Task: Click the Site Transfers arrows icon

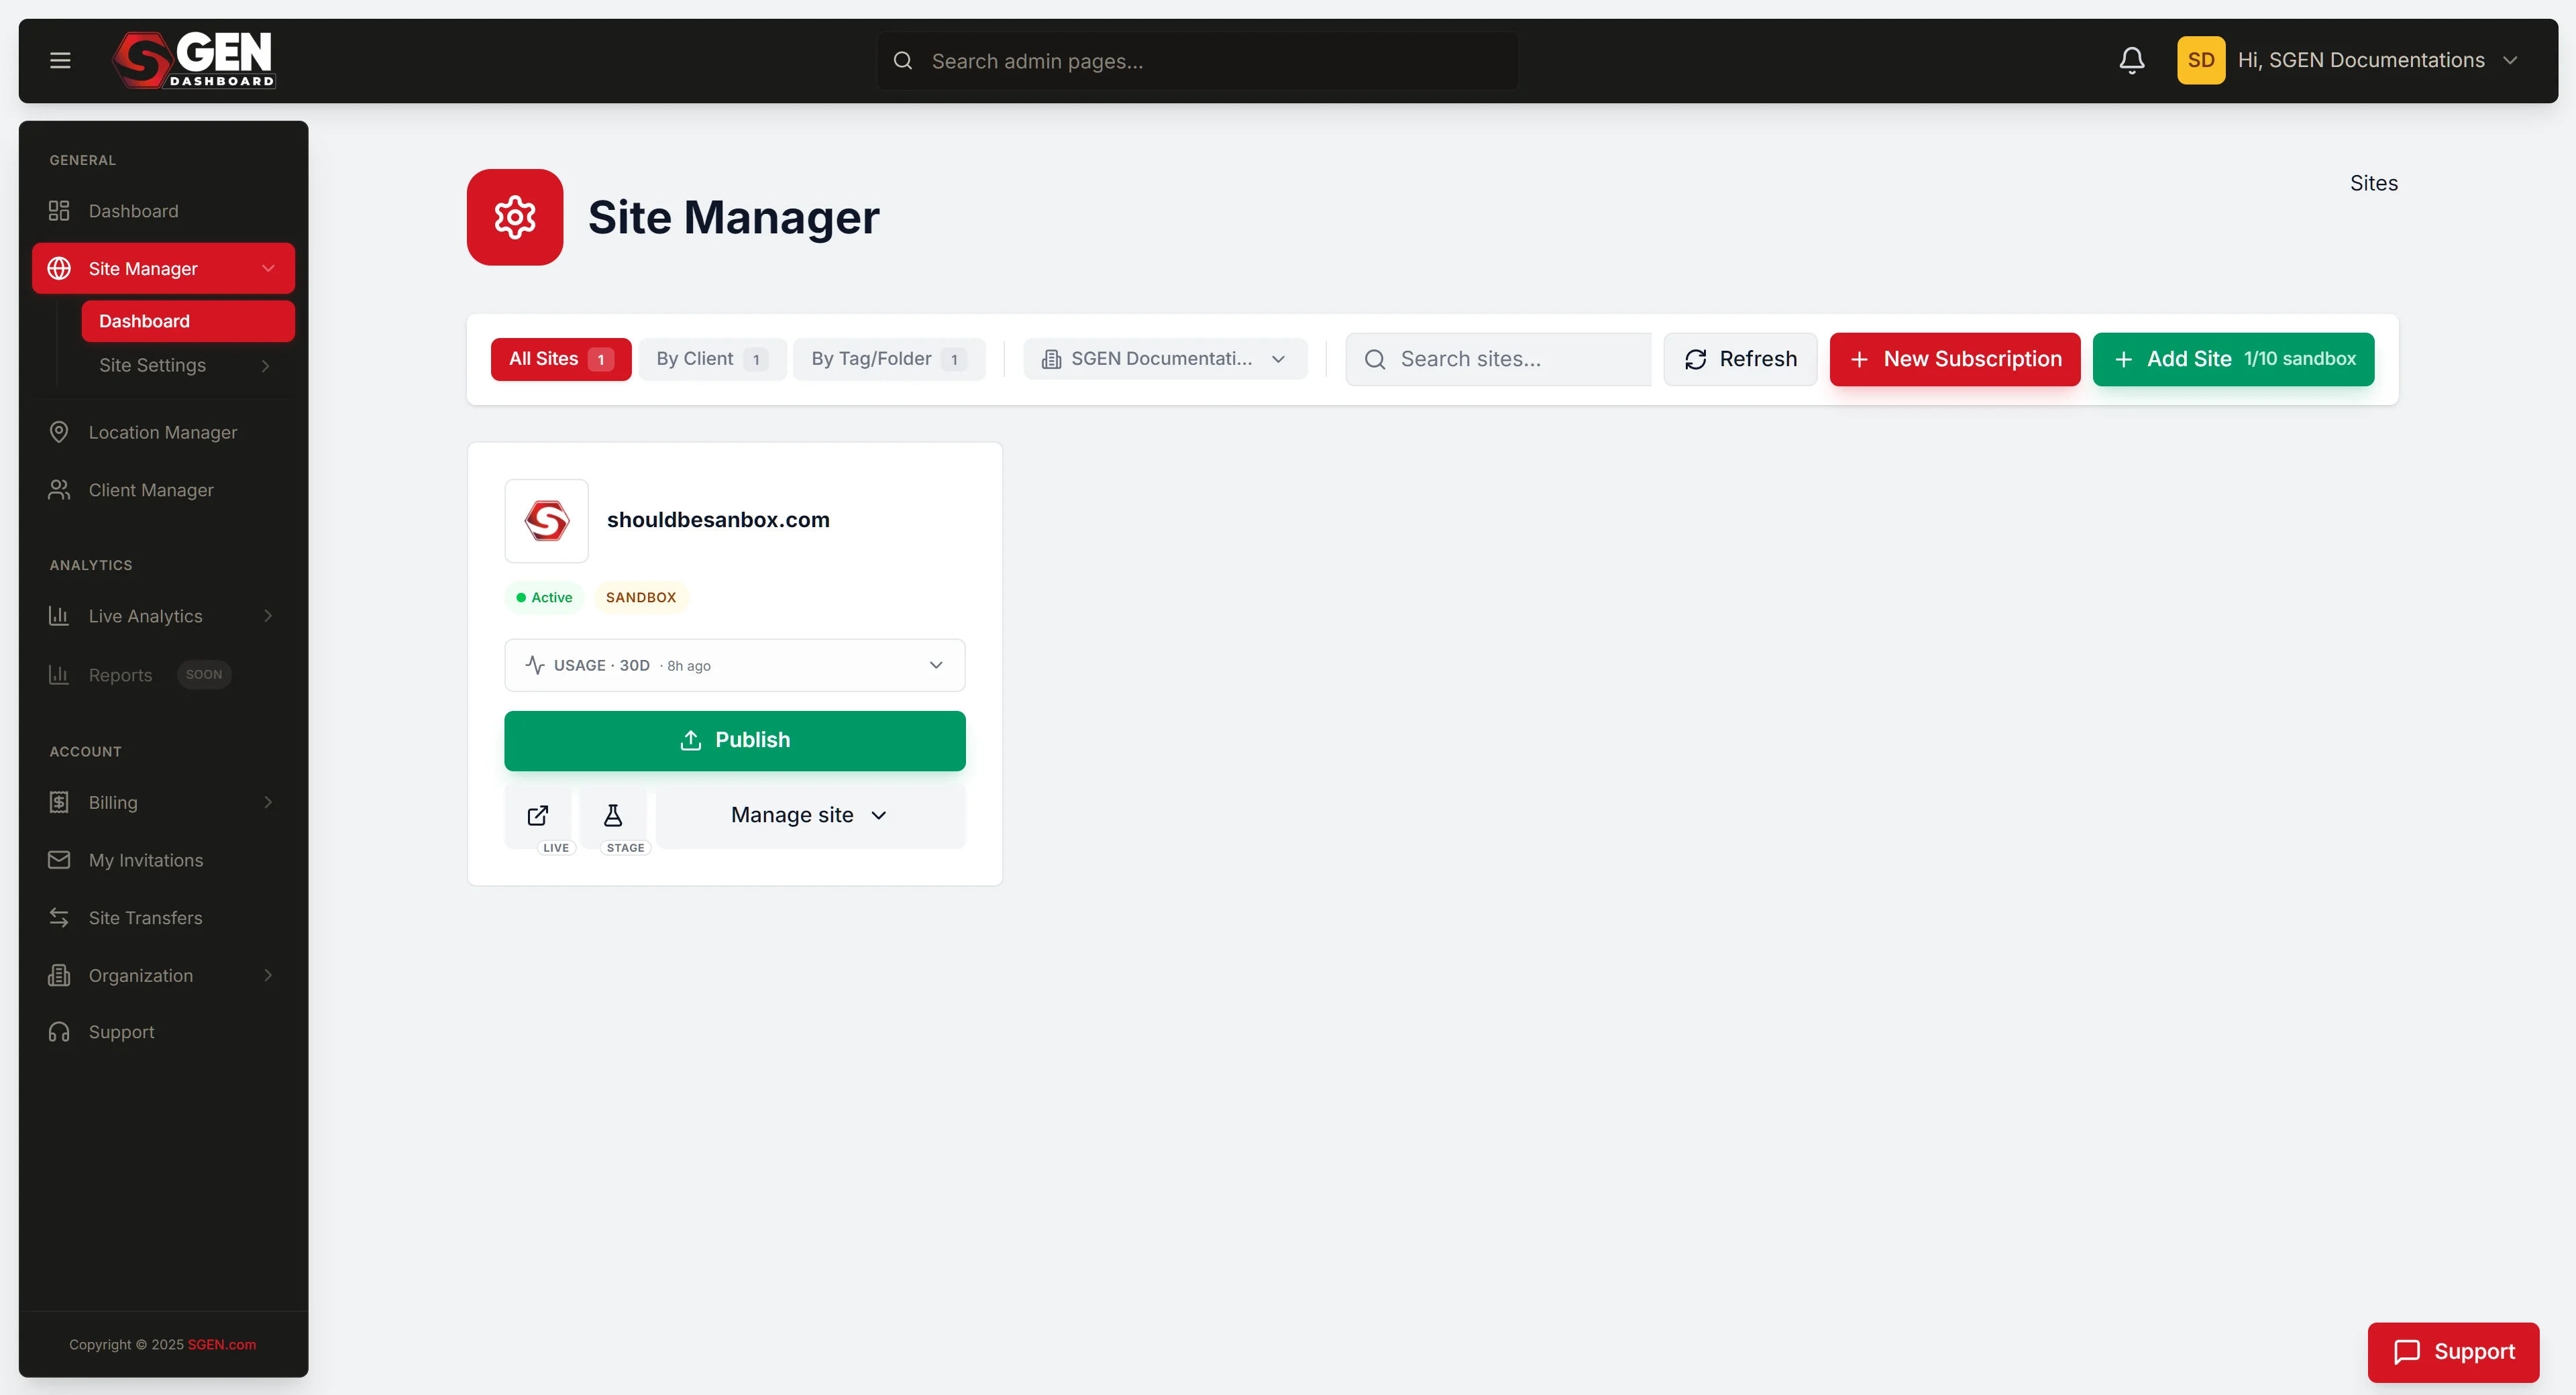Action: (x=59, y=917)
